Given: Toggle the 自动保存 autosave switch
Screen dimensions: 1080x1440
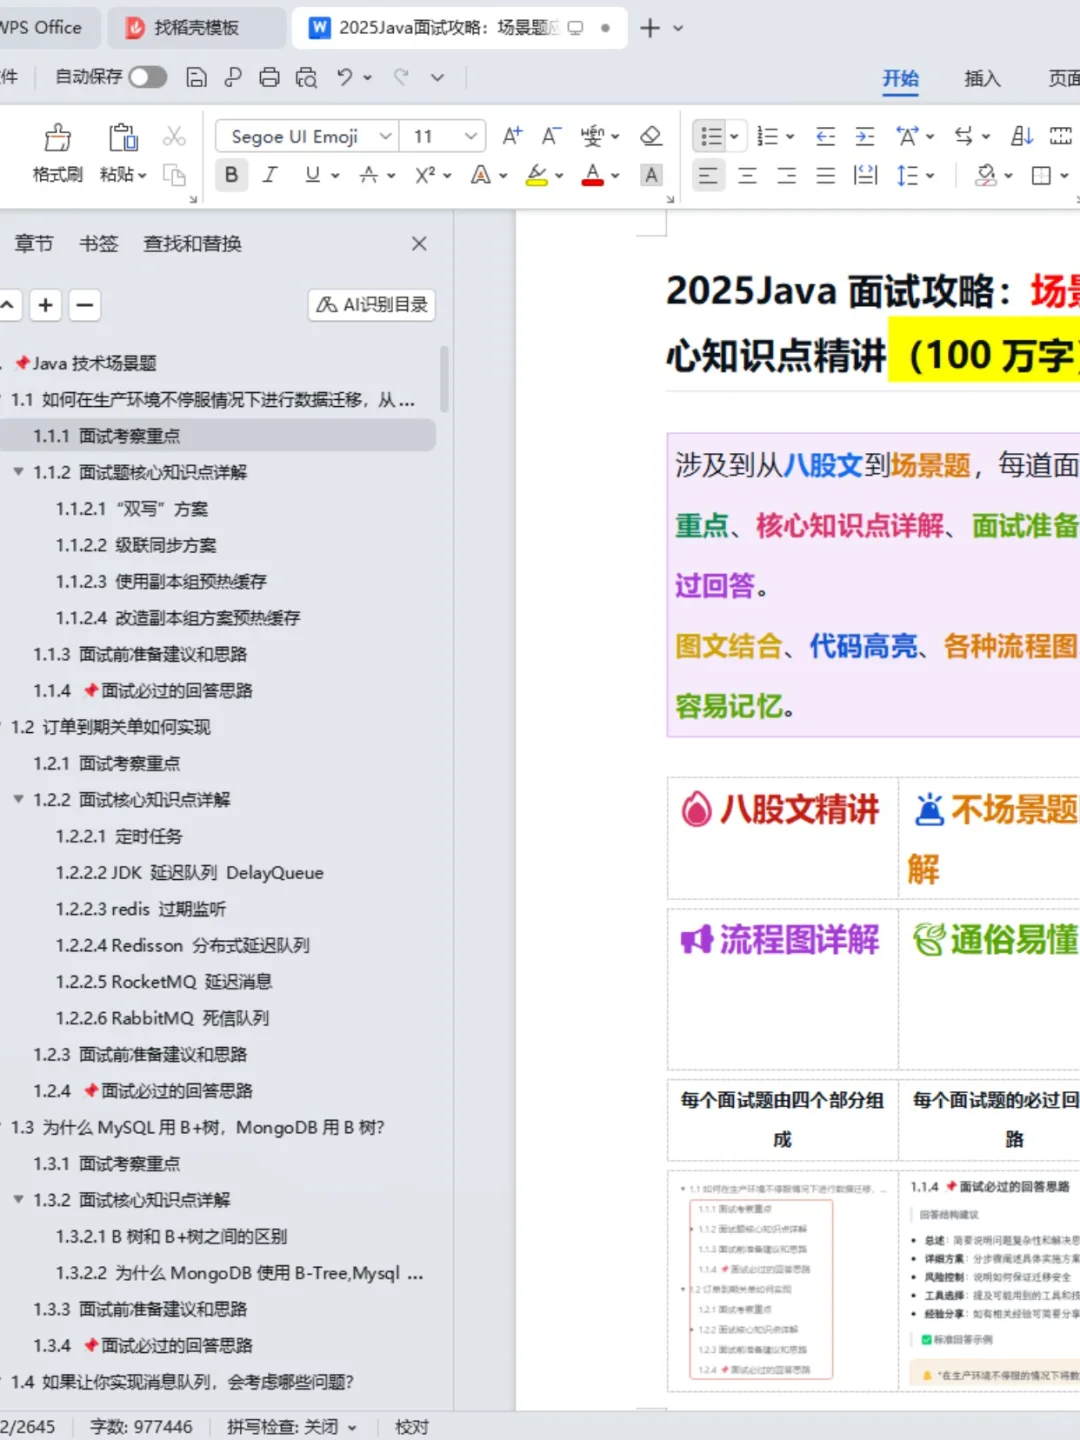Looking at the screenshot, I should click(x=147, y=77).
